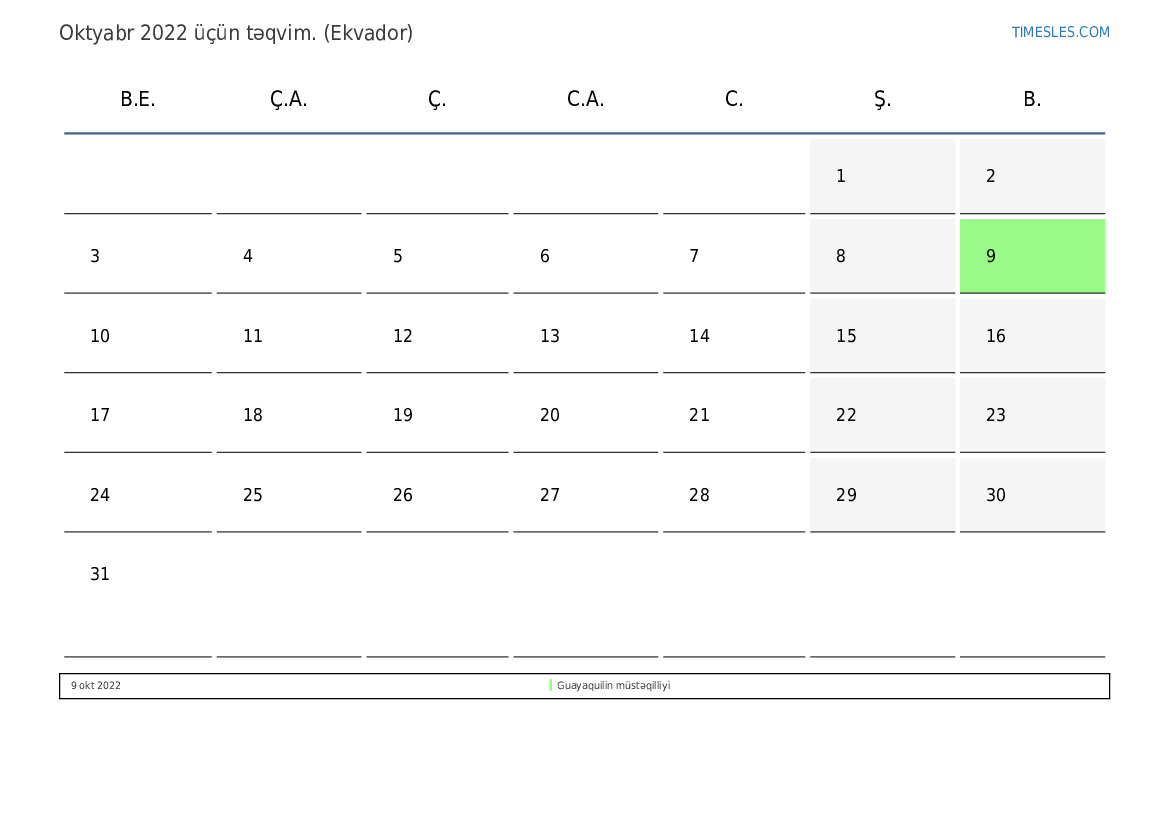Viewport: 1169px width, 827px height.
Task: Click date 15 in Saturday column
Action: coord(881,336)
